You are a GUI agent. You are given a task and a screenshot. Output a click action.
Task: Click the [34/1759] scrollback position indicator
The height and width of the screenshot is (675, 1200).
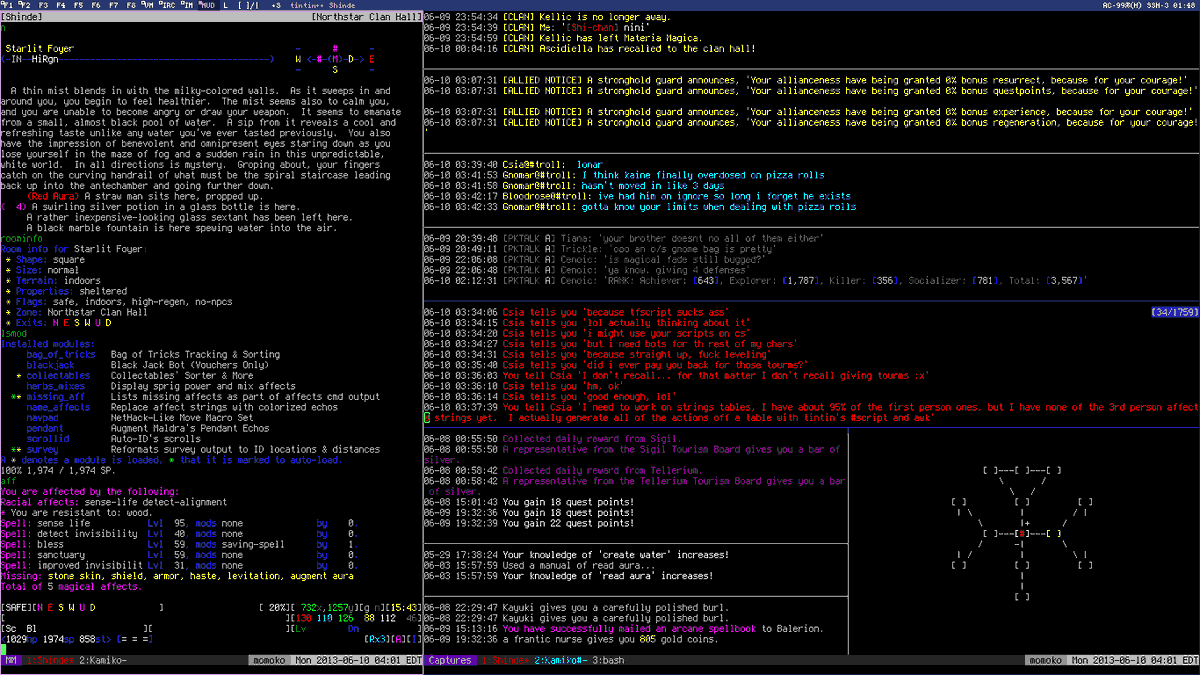tap(1173, 312)
